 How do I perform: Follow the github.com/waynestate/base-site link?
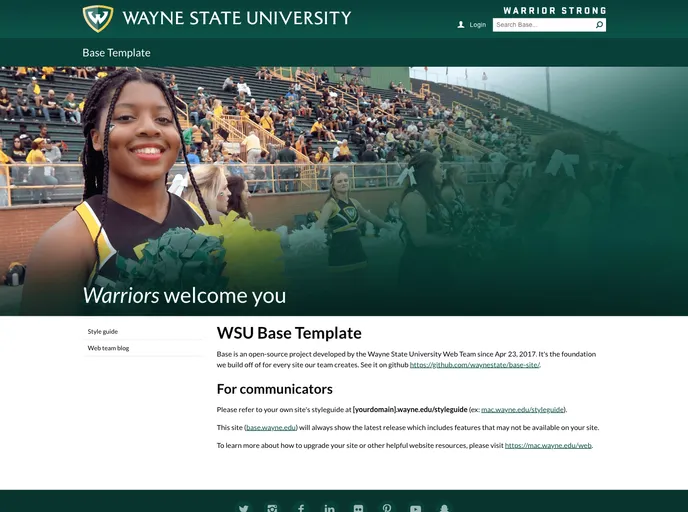(x=475, y=365)
